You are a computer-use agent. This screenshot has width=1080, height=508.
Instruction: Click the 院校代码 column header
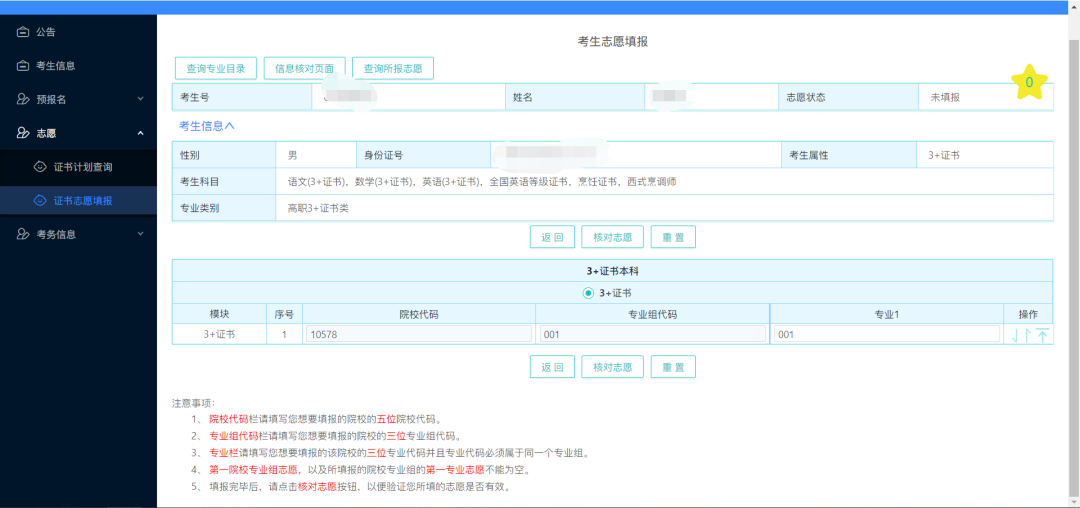(419, 314)
